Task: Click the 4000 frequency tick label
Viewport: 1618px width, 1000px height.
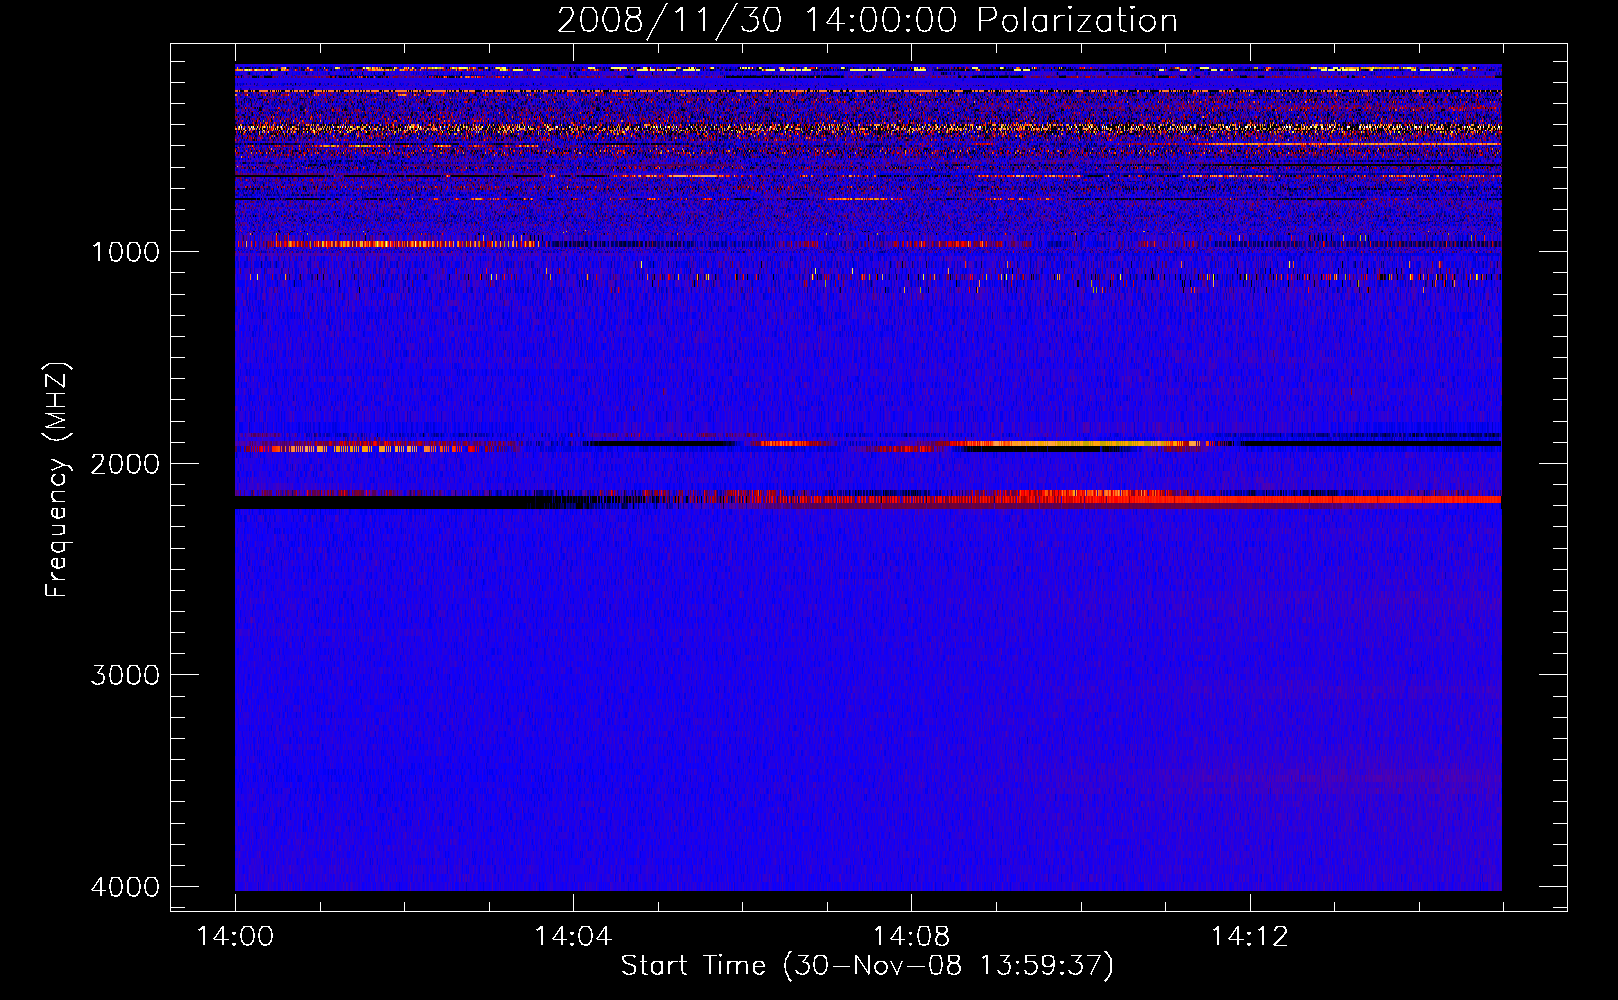Action: pos(125,887)
